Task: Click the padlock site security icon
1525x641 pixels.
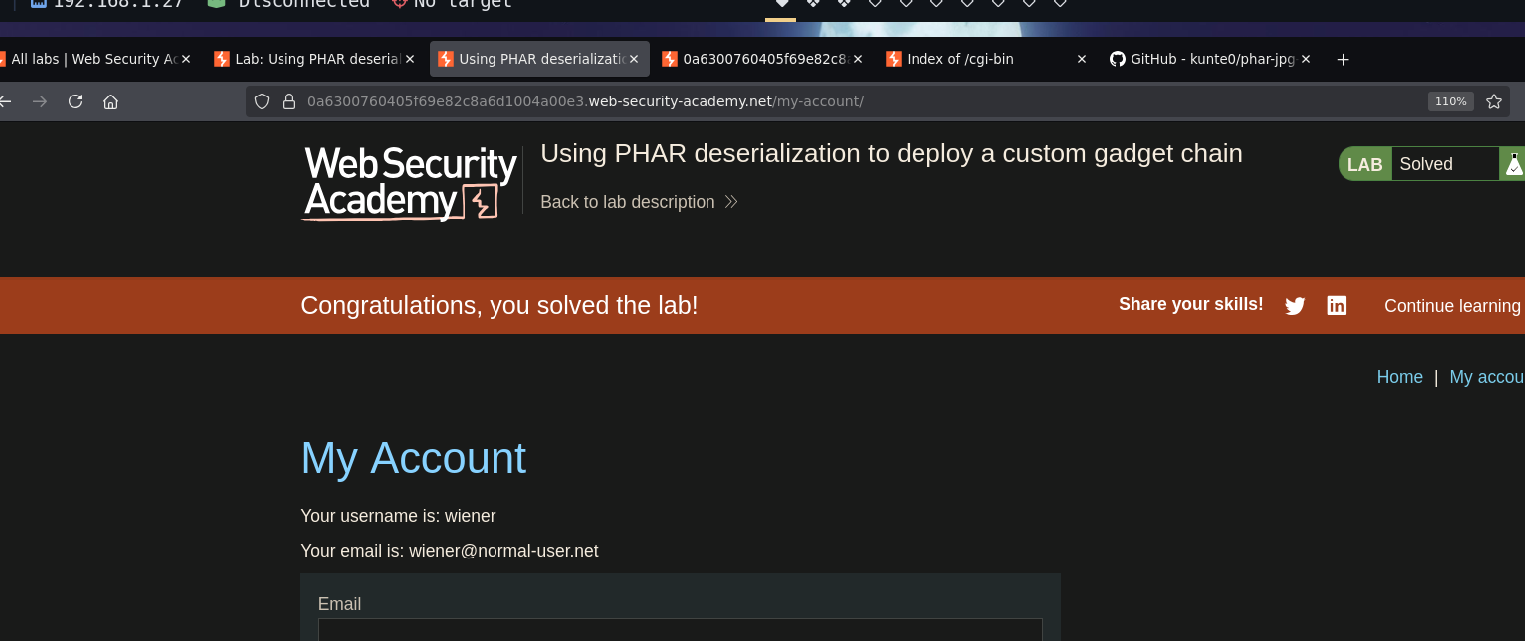Action: [x=289, y=101]
